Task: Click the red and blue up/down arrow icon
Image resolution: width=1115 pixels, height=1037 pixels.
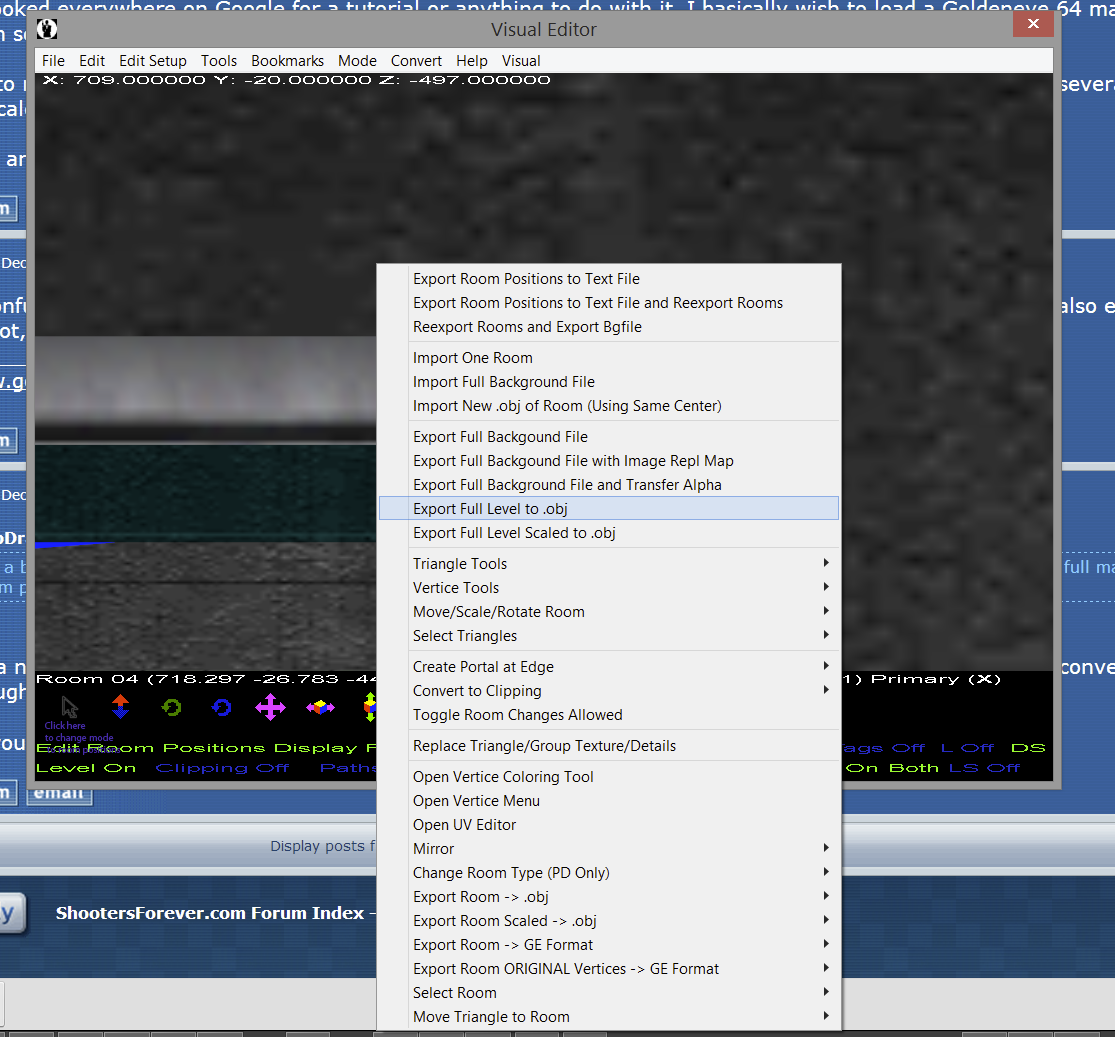Action: click(x=120, y=707)
